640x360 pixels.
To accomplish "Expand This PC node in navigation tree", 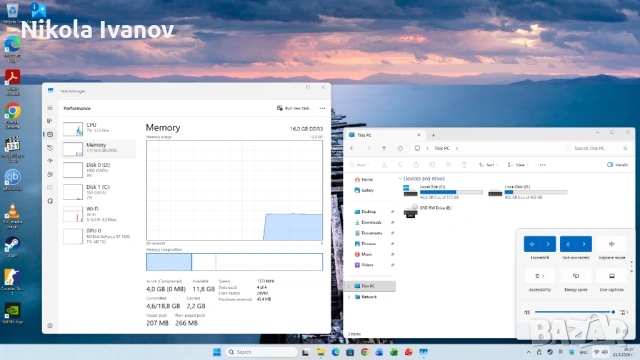I will 349,286.
